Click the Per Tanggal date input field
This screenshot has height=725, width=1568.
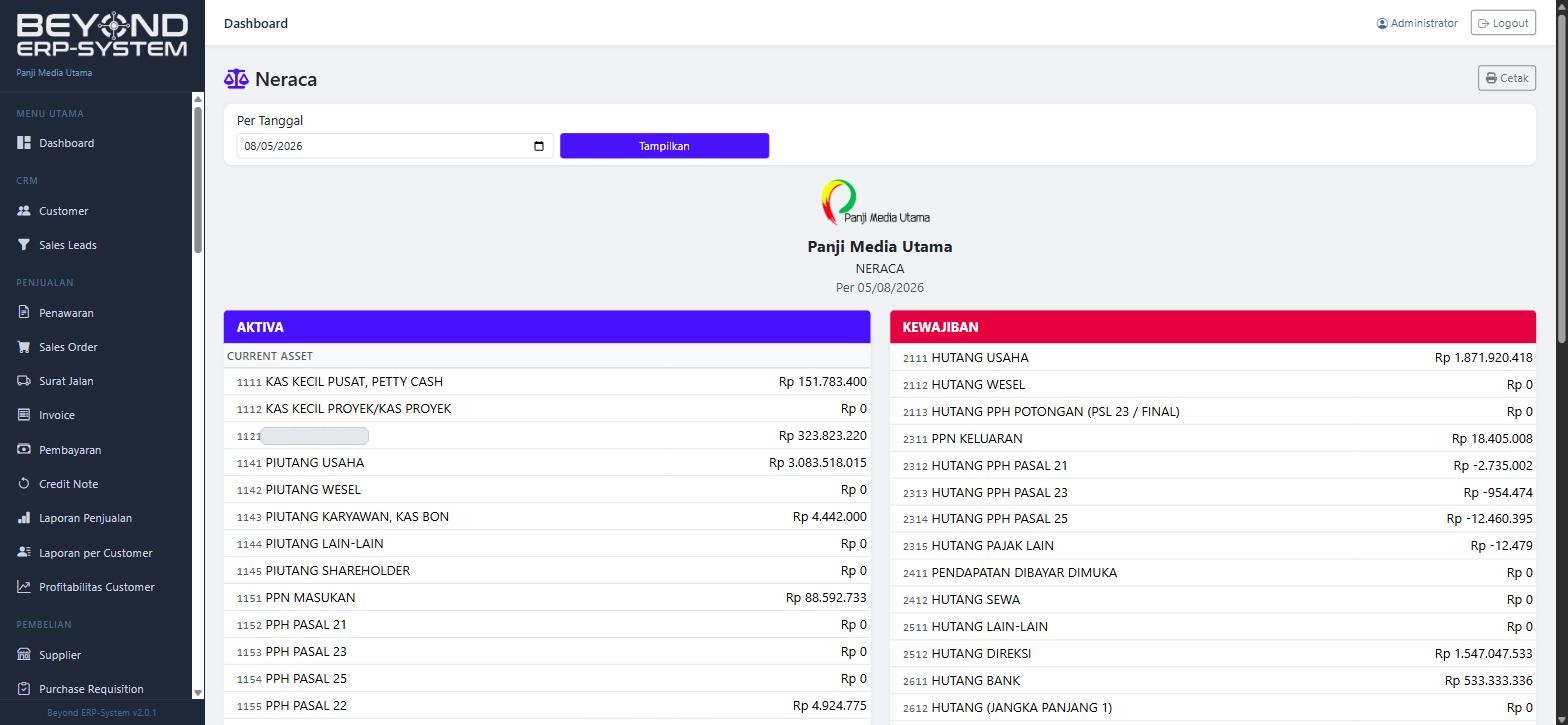[394, 146]
